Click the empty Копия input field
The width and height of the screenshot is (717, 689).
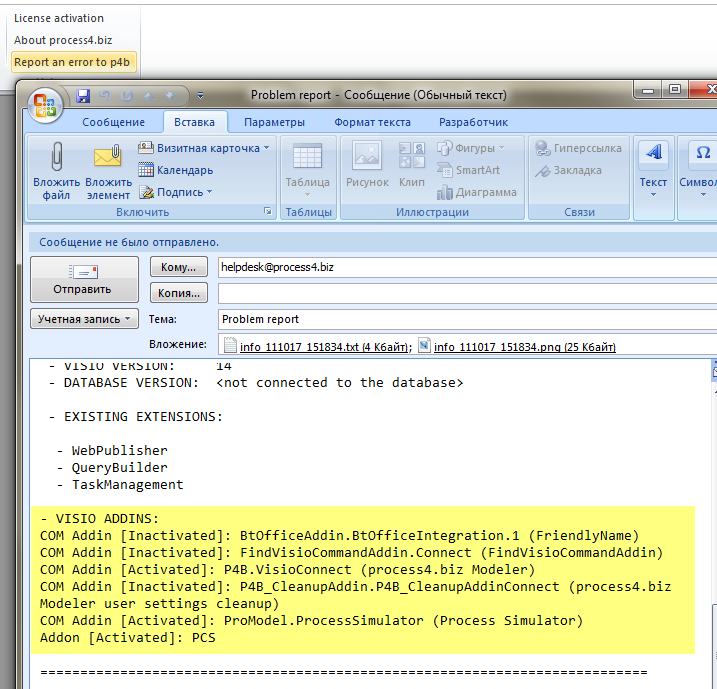coord(467,293)
